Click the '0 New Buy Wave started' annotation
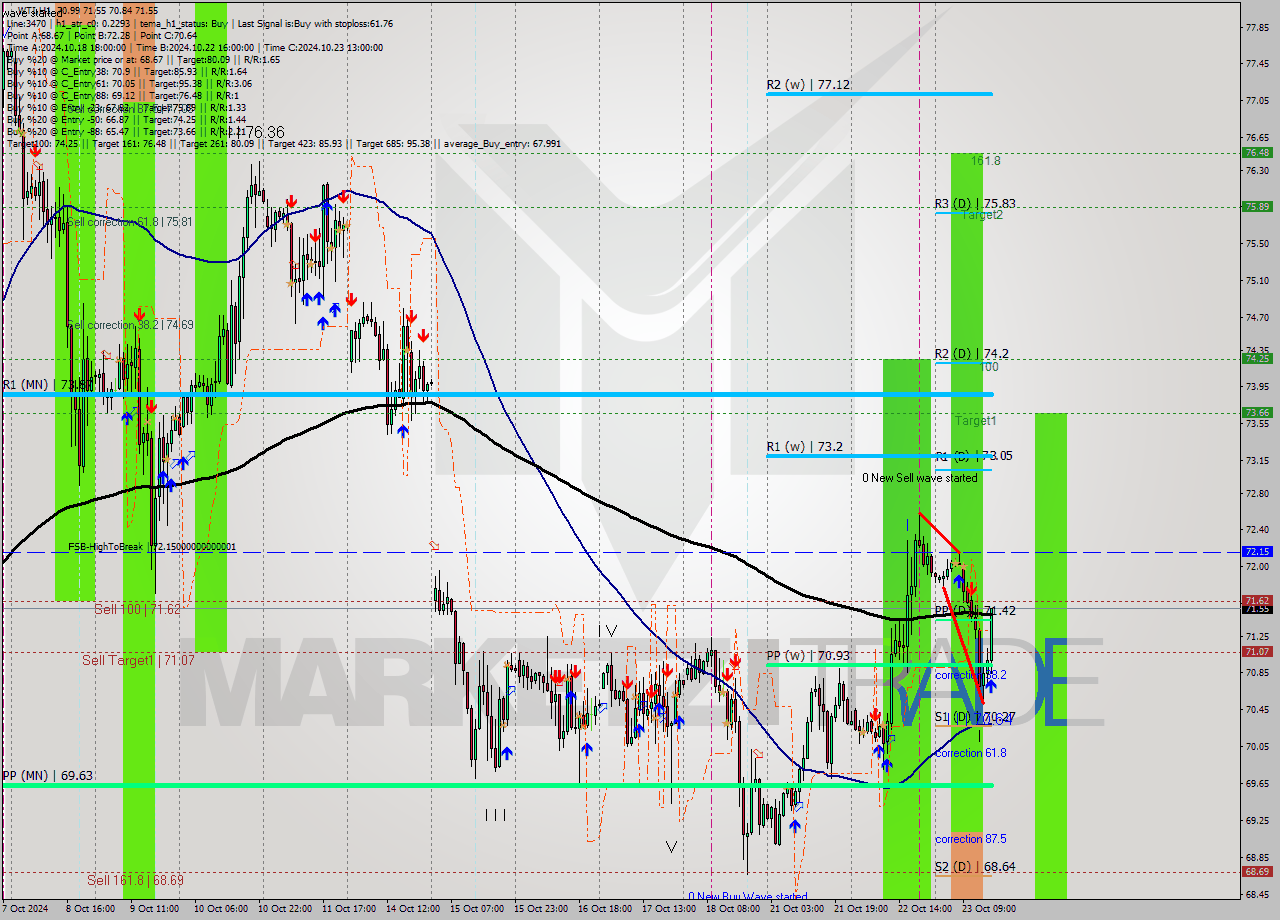Image resolution: width=1280 pixels, height=920 pixels. (x=747, y=897)
